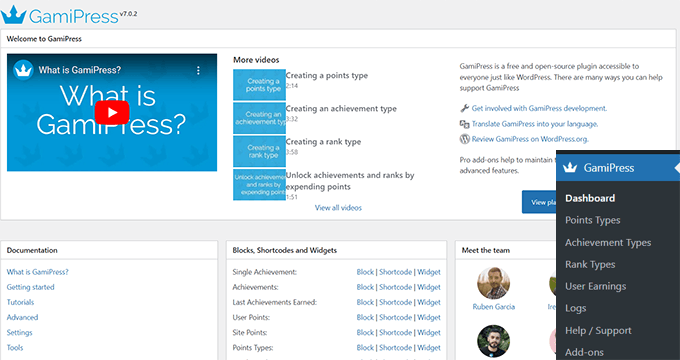Open Get involved with GamiPress development link
This screenshot has width=680, height=360.
click(x=539, y=108)
